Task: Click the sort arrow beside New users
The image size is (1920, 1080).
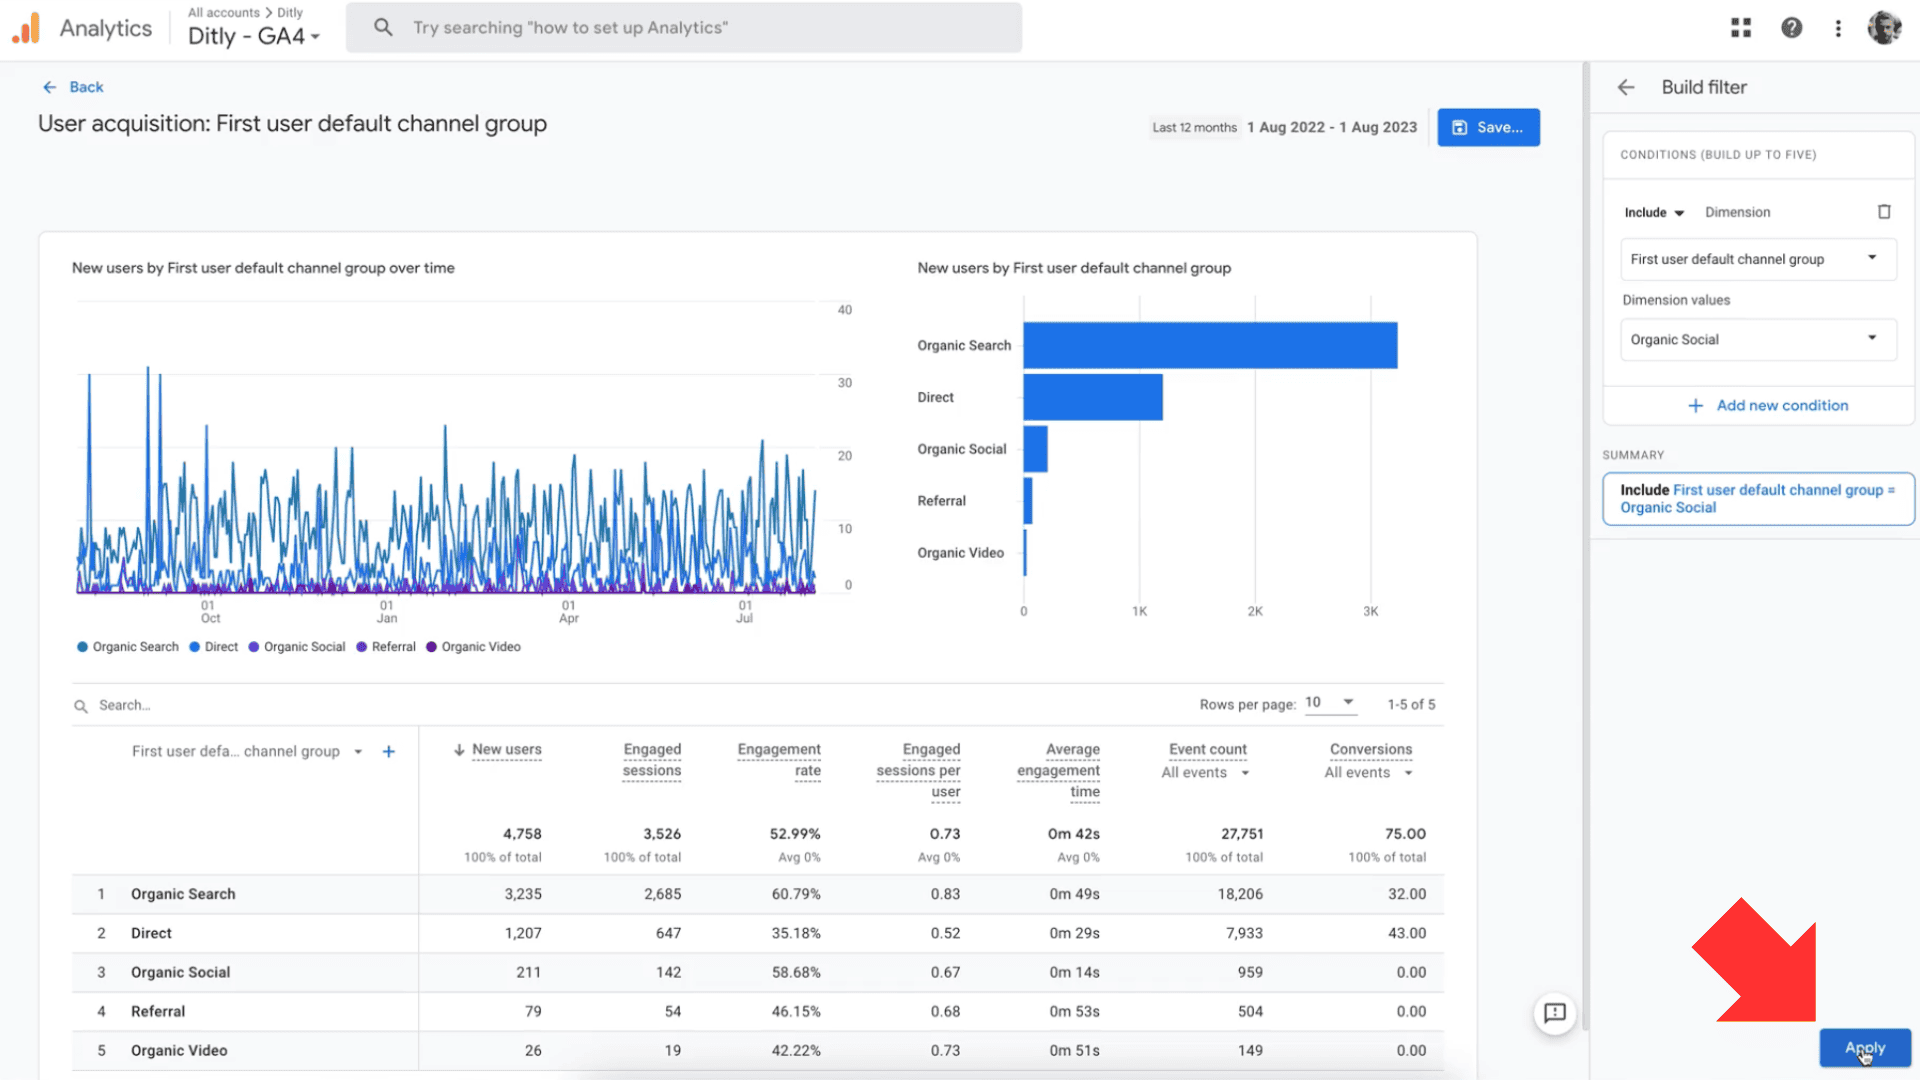Action: point(459,749)
